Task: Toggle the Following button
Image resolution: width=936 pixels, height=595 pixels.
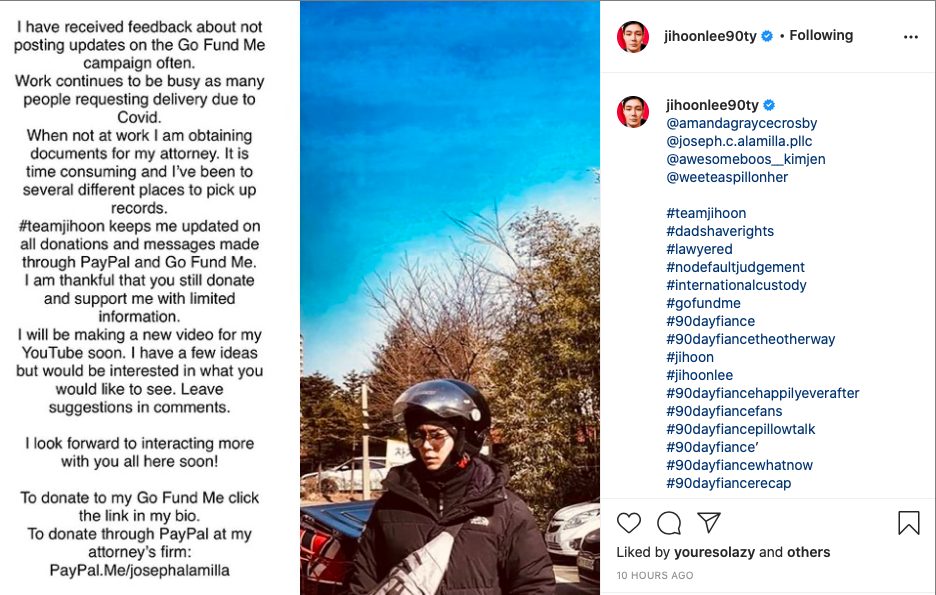Action: [821, 36]
